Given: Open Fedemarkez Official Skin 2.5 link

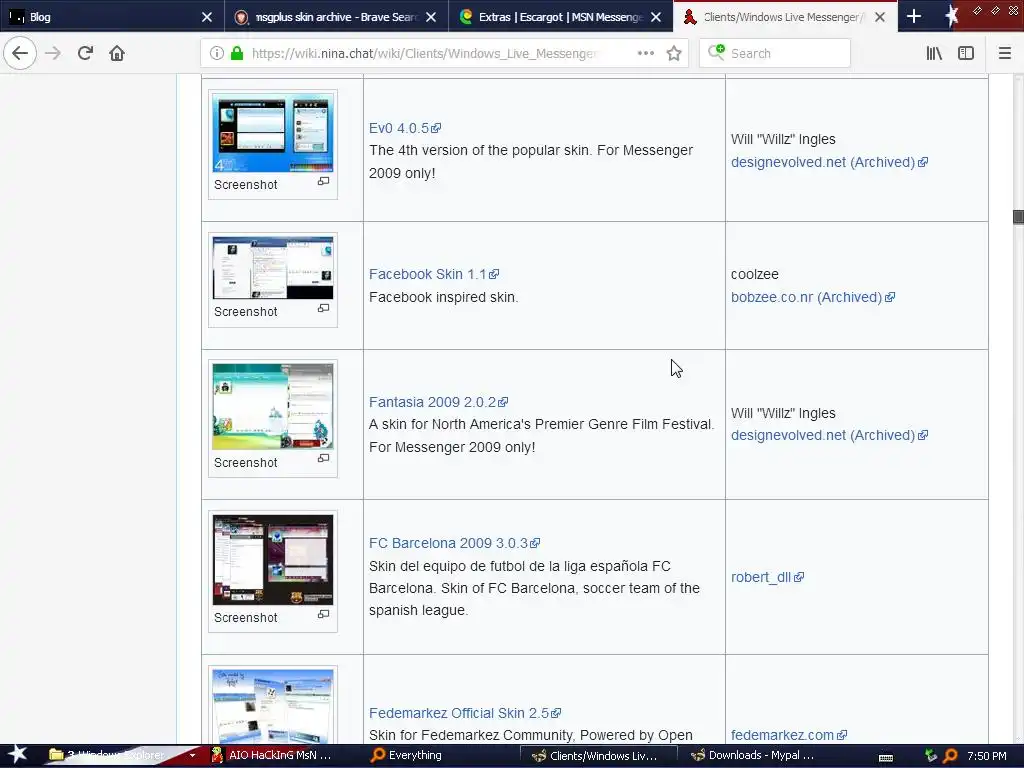Looking at the screenshot, I should point(465,712).
